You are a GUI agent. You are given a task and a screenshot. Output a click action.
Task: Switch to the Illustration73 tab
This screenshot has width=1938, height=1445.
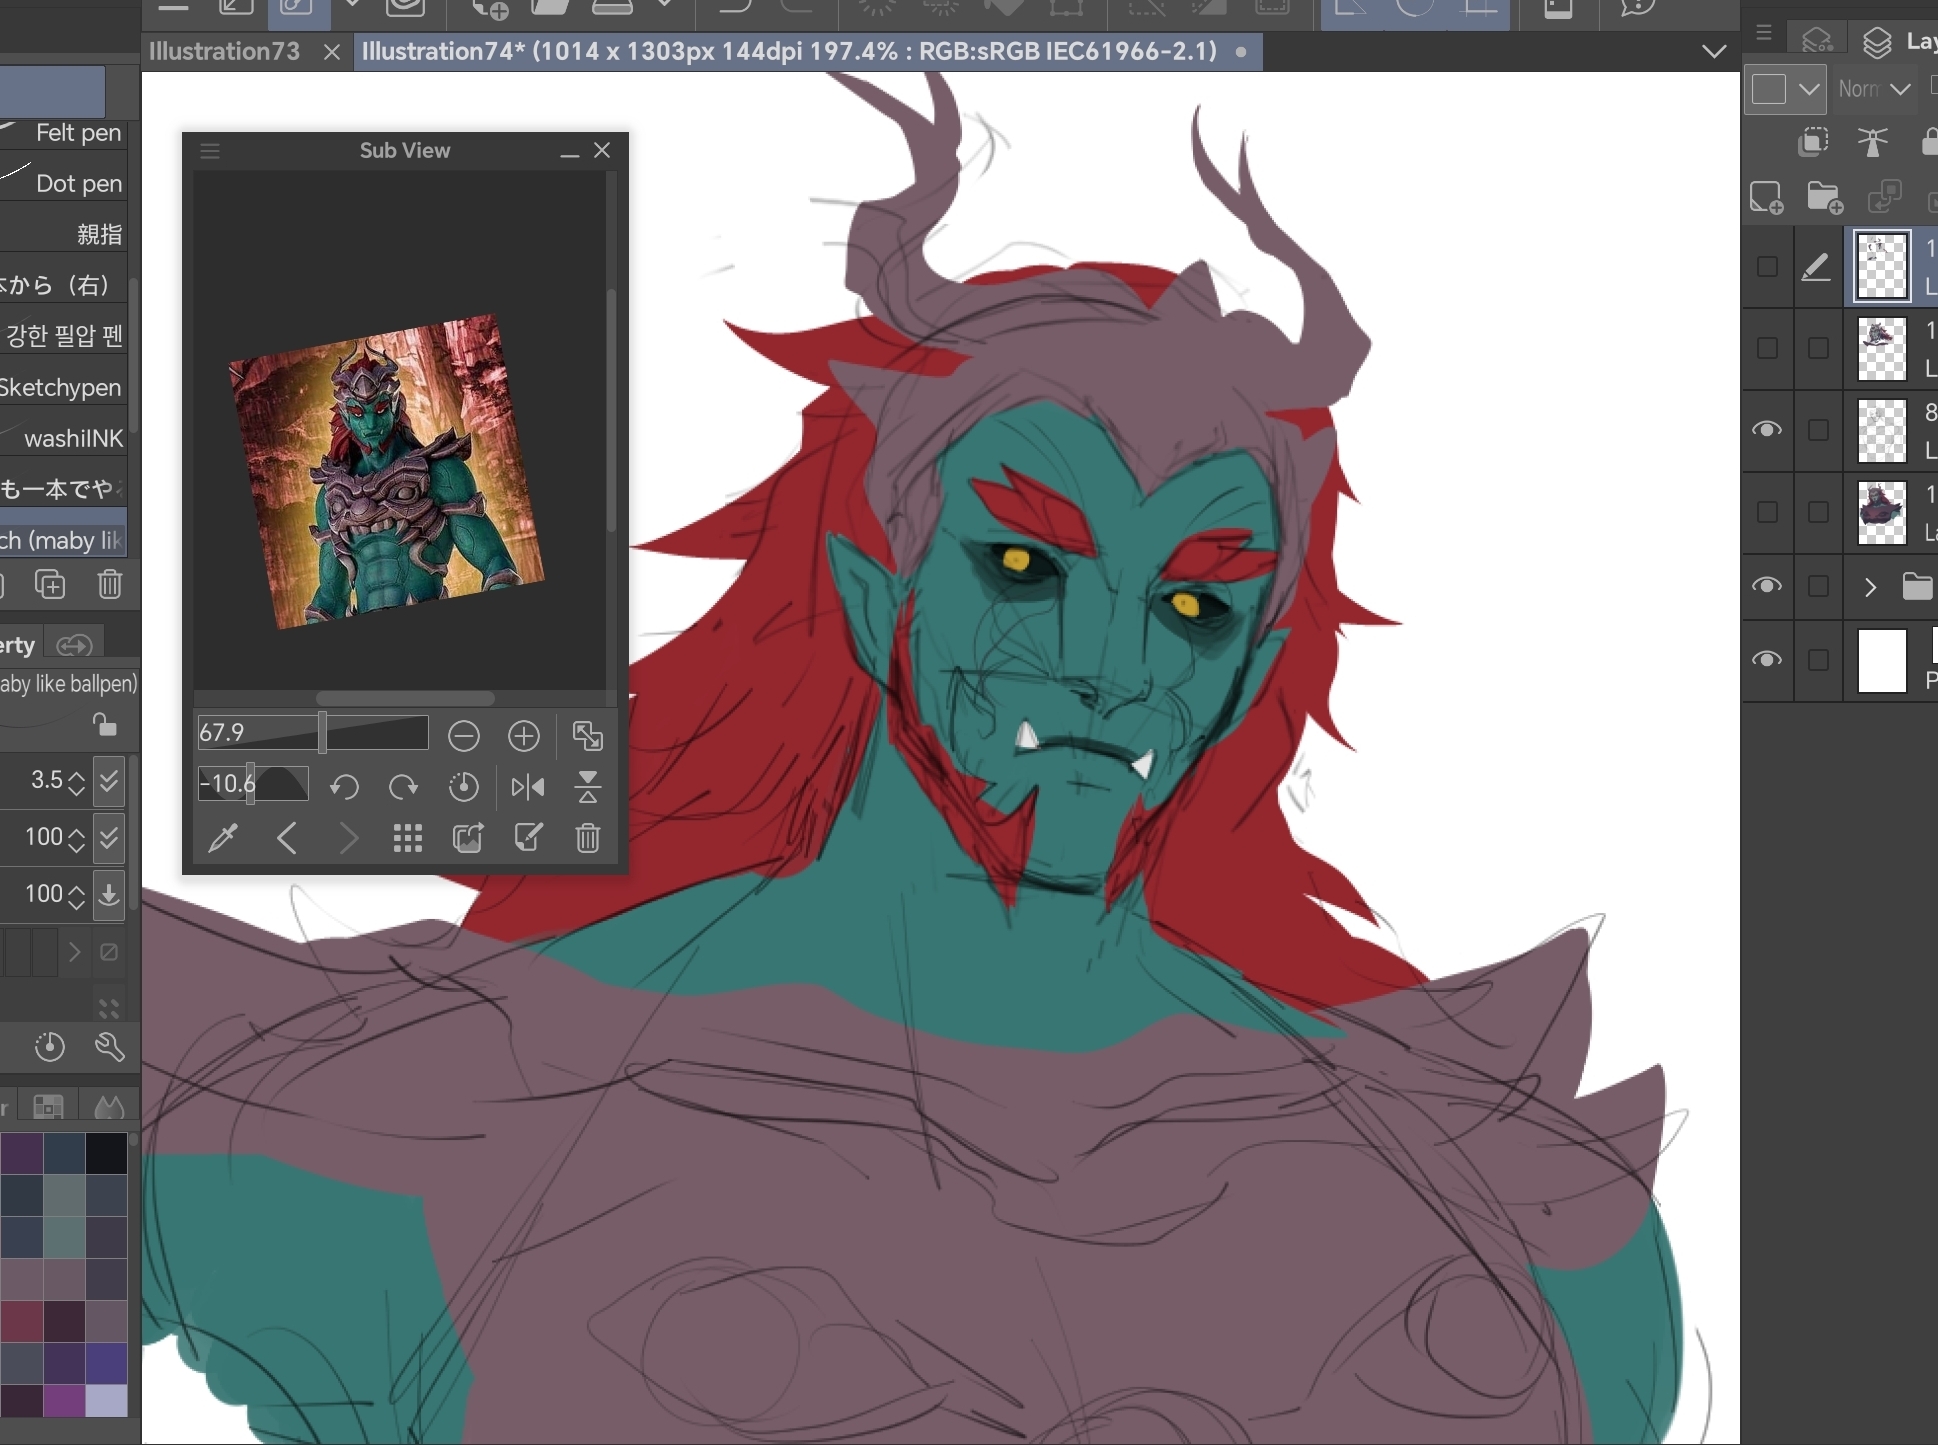tap(225, 51)
